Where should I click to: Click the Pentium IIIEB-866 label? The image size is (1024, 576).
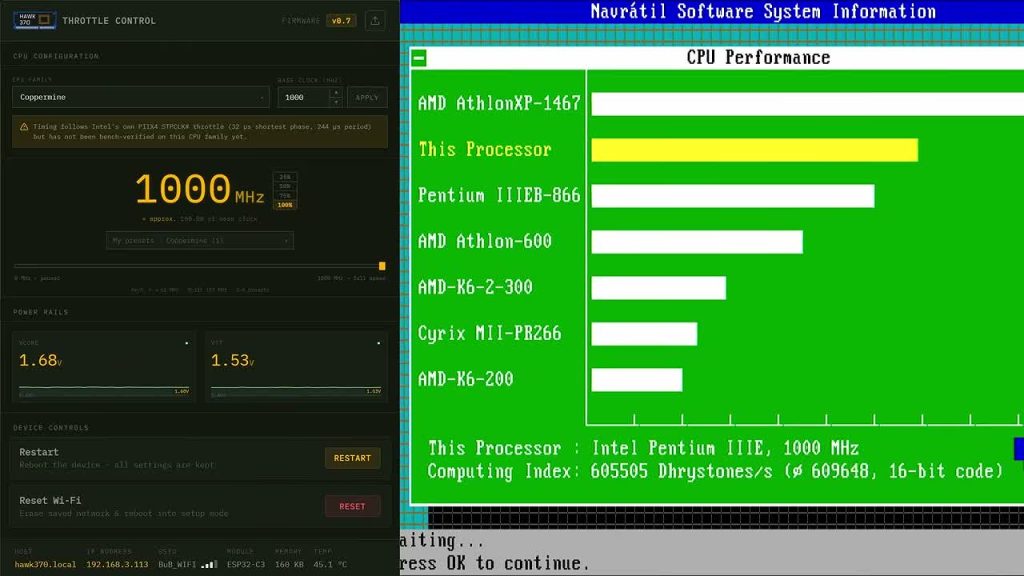(499, 195)
